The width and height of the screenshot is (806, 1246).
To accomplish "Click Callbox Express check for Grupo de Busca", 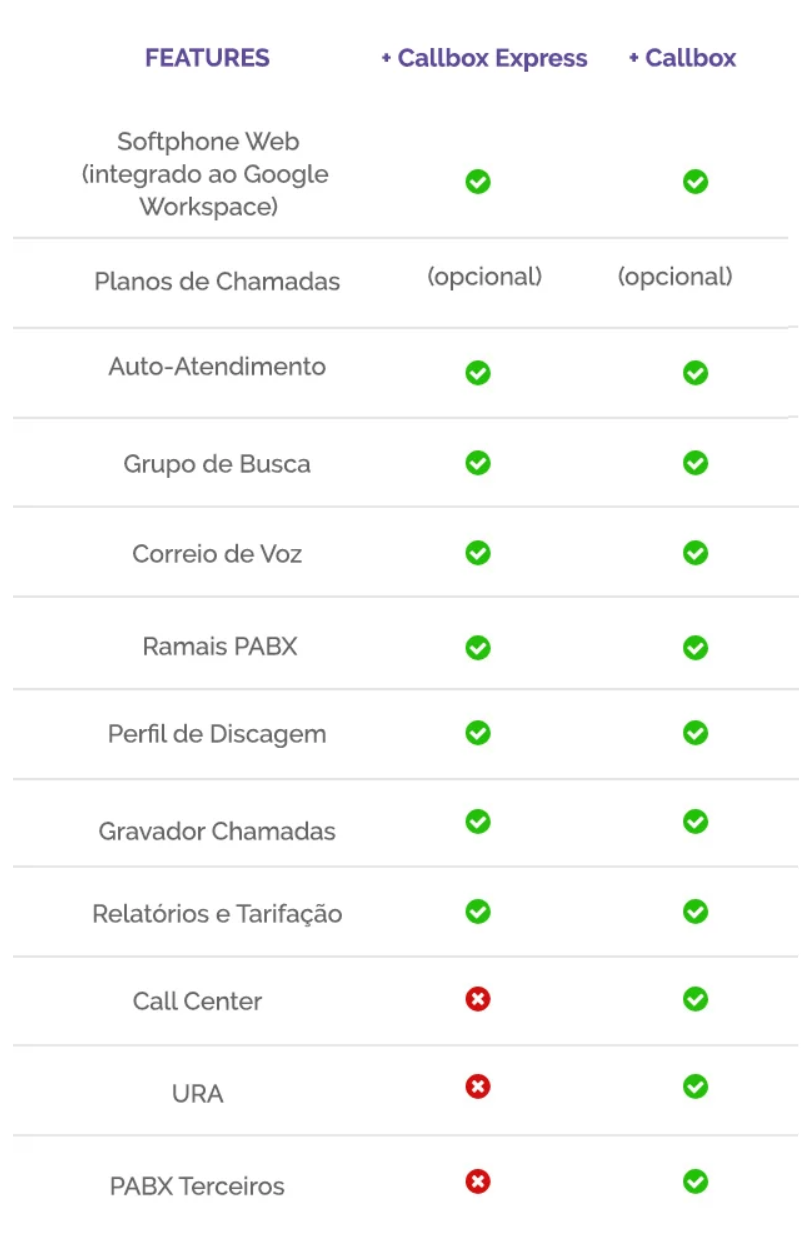I will point(478,463).
